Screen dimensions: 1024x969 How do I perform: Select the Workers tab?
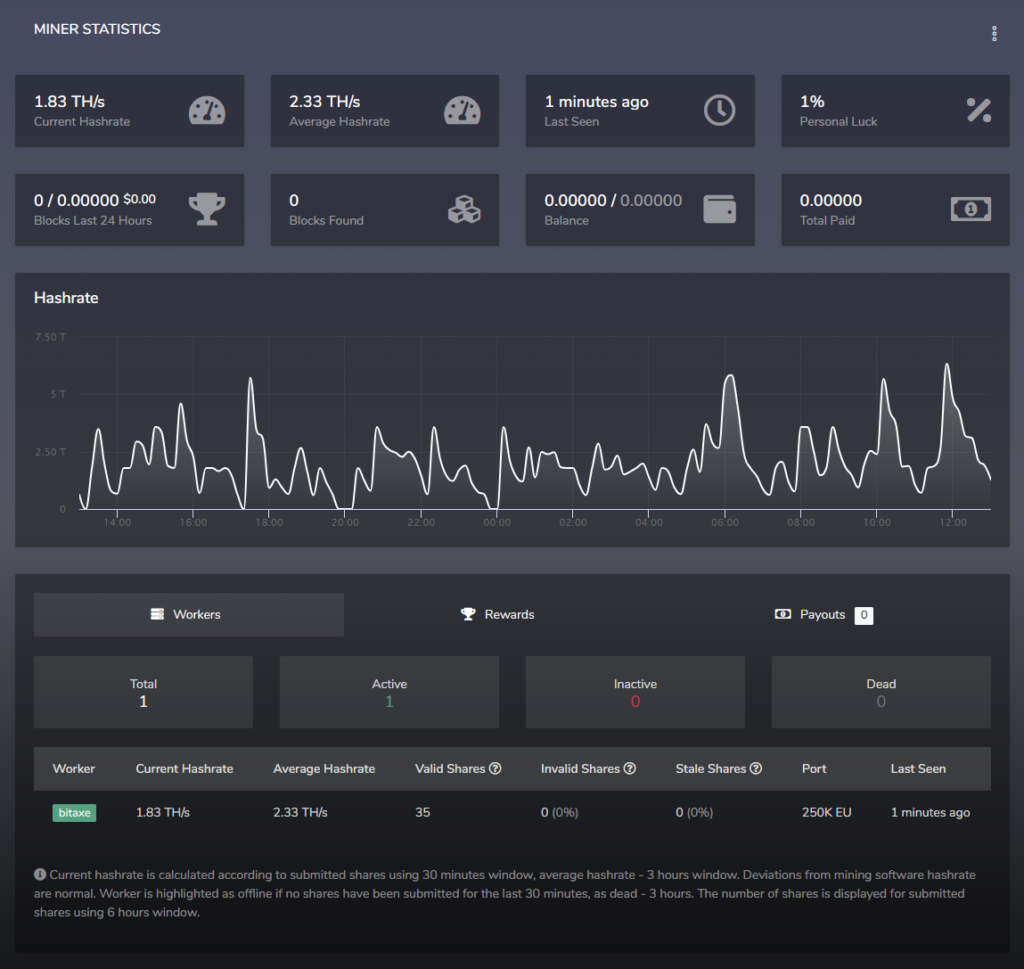click(188, 615)
